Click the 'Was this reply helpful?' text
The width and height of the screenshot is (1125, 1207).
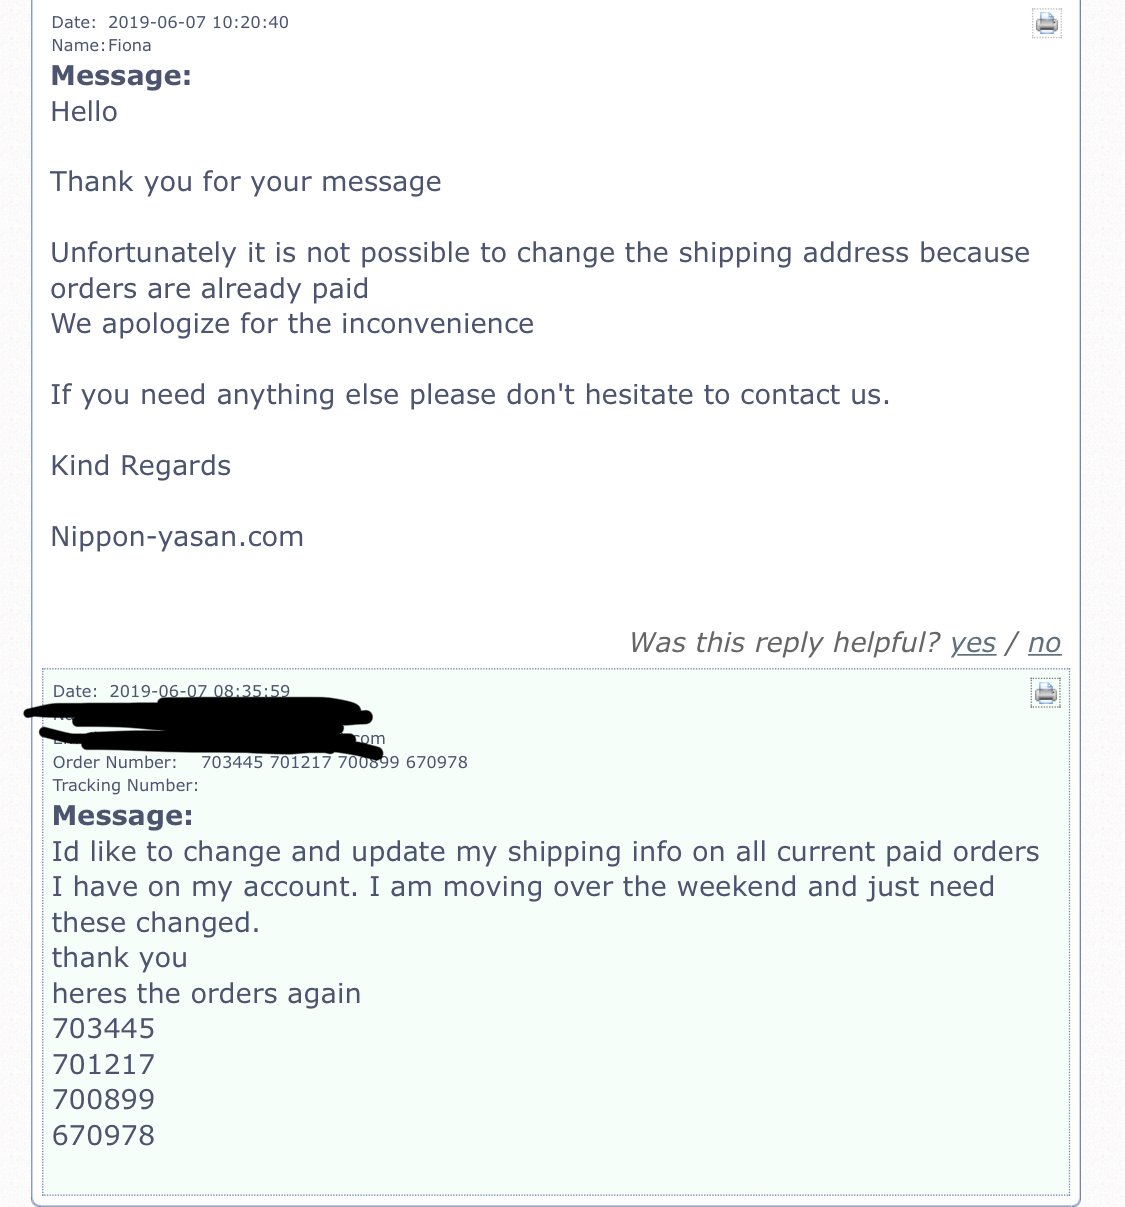[784, 642]
